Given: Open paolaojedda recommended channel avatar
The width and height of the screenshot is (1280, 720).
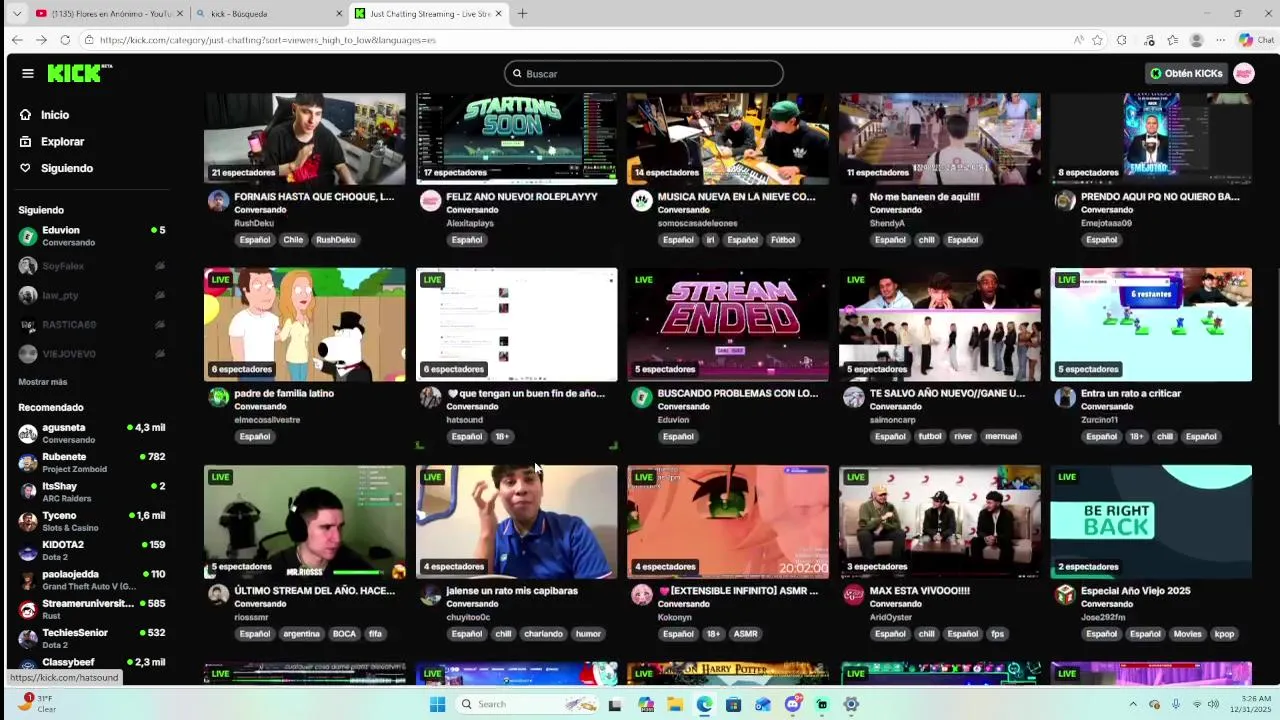Looking at the screenshot, I should (28, 580).
